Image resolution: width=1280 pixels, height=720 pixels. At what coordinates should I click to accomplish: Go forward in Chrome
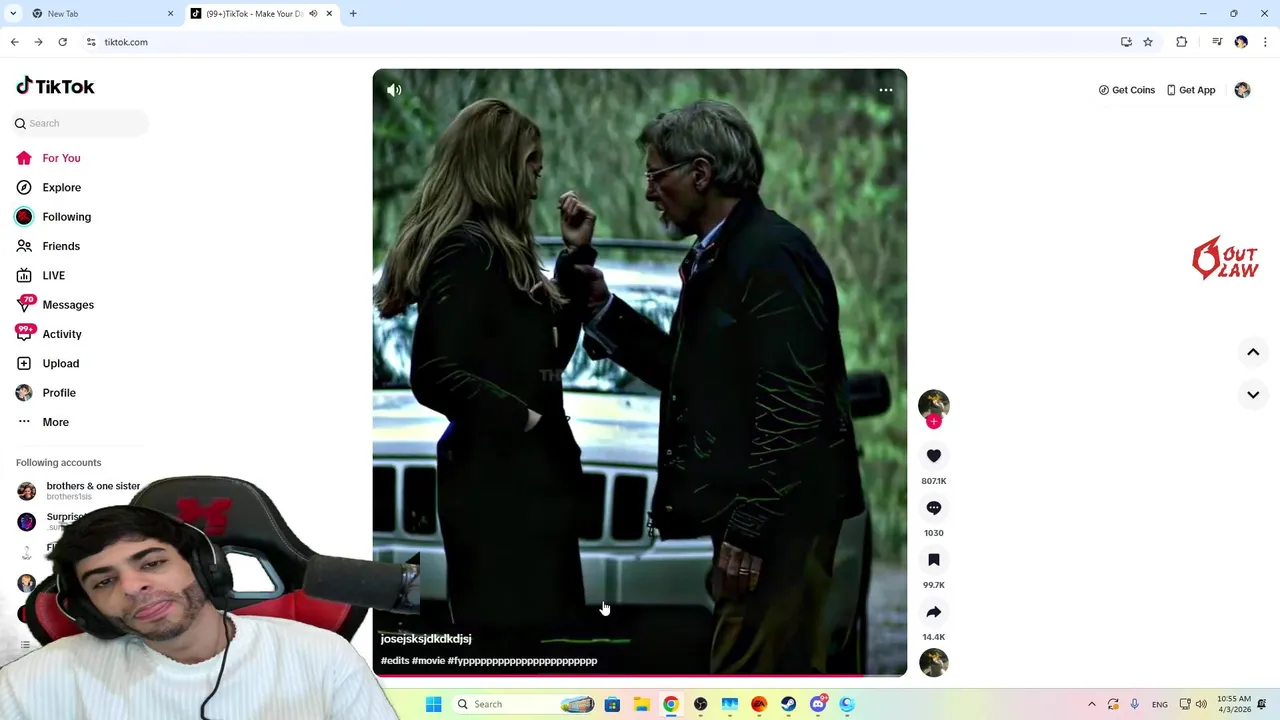(x=38, y=42)
